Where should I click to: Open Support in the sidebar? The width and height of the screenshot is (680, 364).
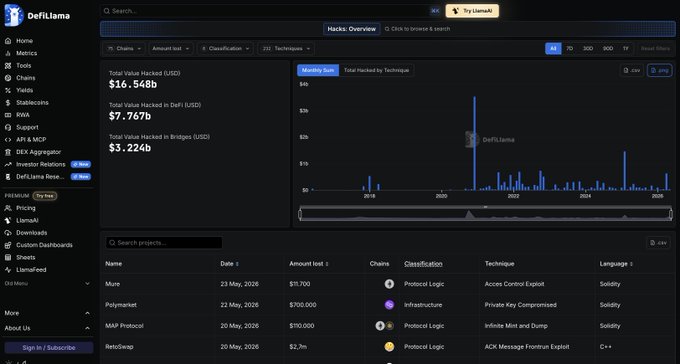tap(27, 128)
